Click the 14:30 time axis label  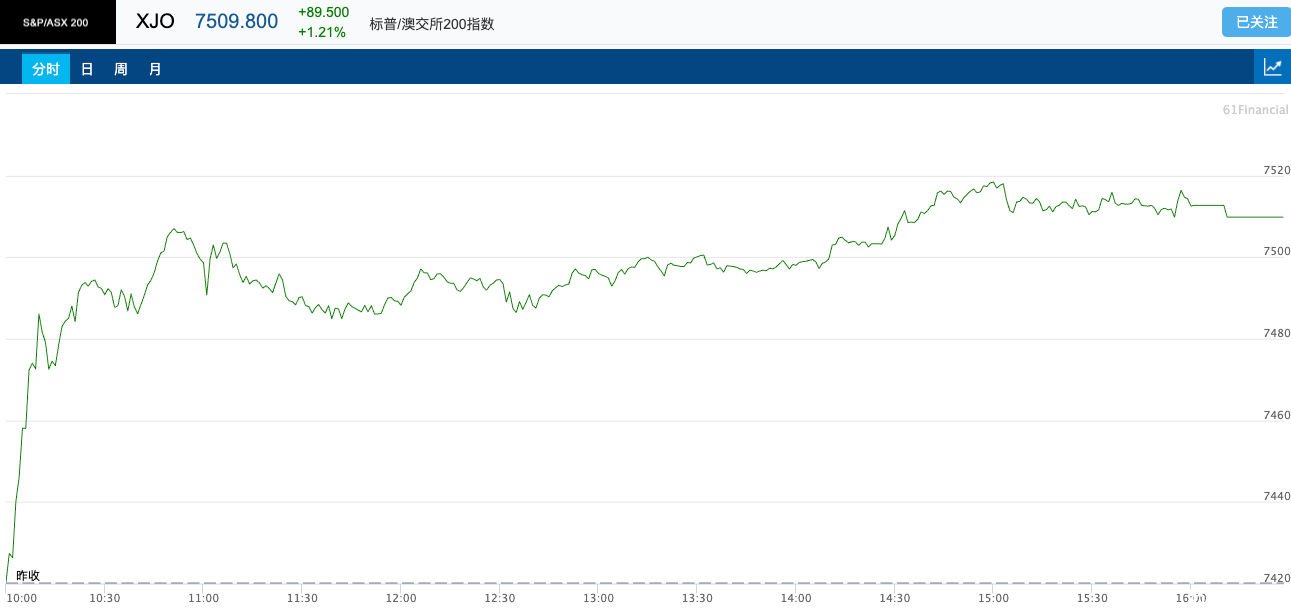tap(894, 598)
